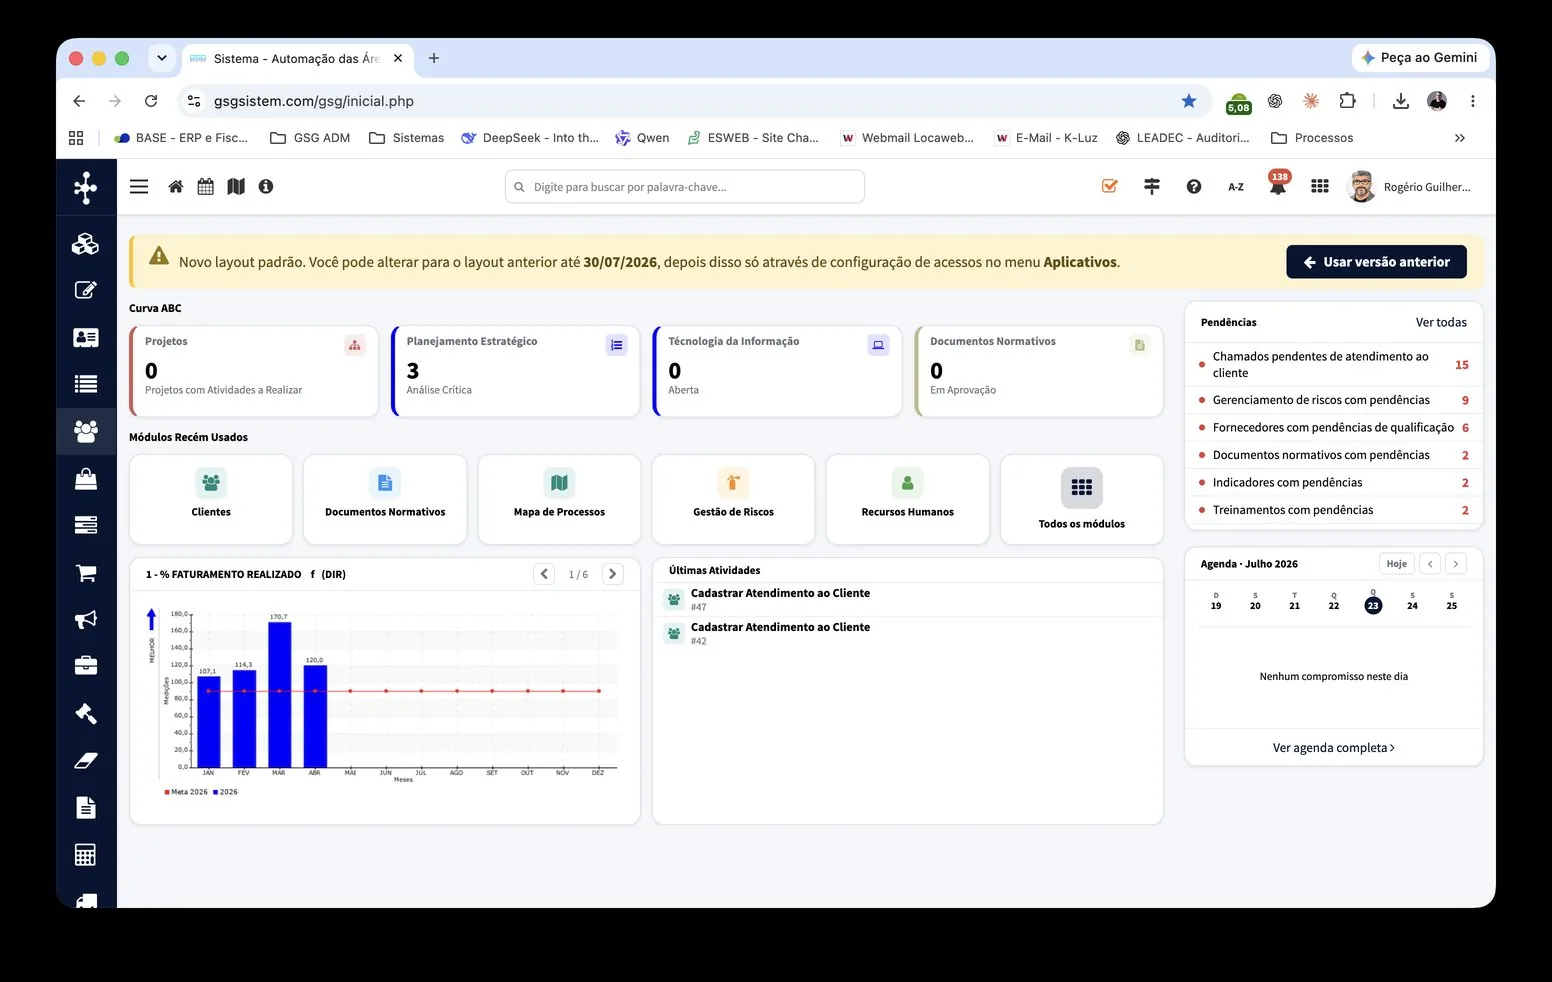Show more bookmarks via double chevron

click(1460, 138)
